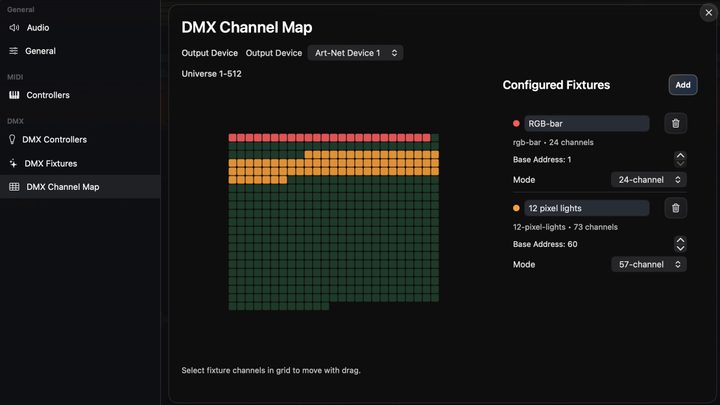Click 'Base Address: 1' label
This screenshot has height=405, width=720.
click(542, 160)
